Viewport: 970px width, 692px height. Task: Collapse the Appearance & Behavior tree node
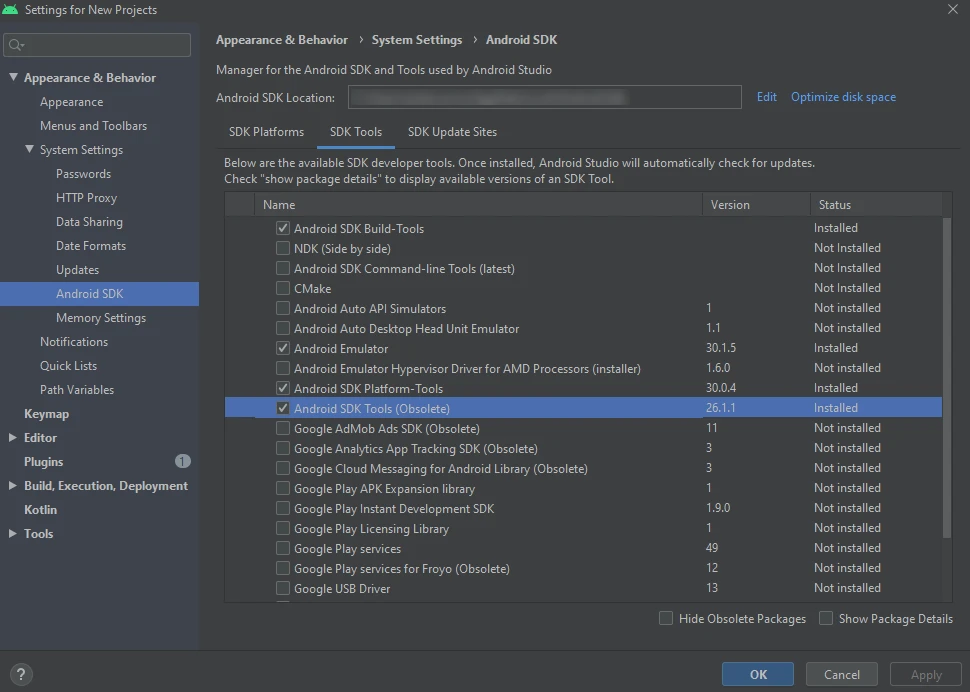[x=13, y=78]
